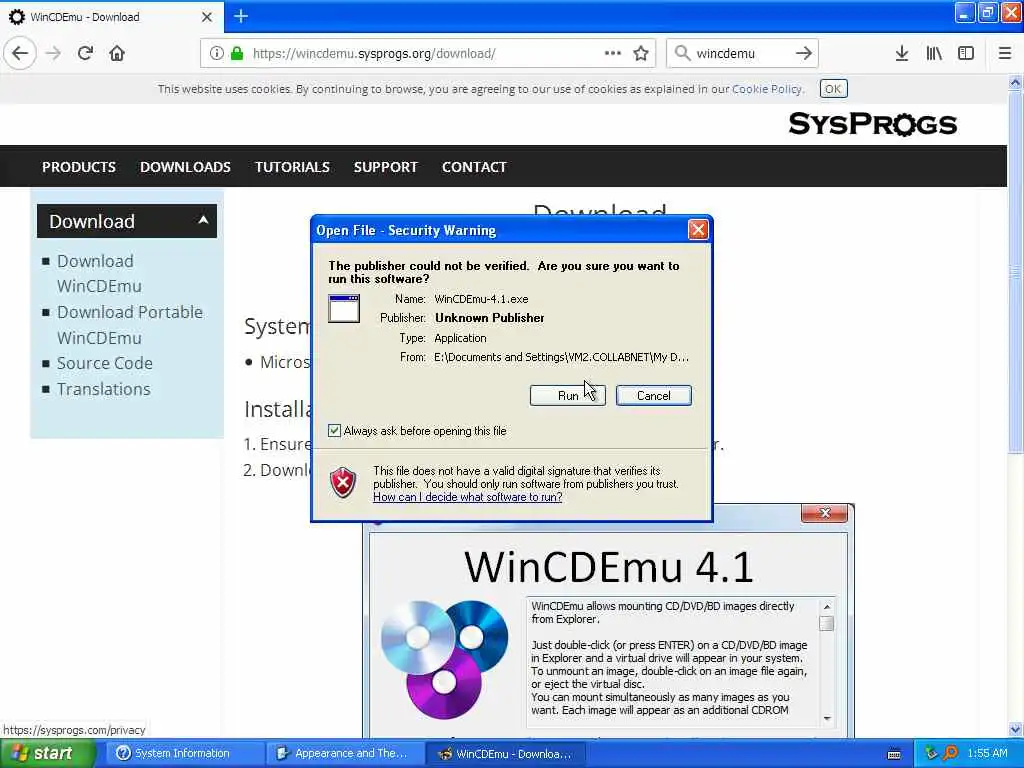Screen dimensions: 1024x768
Task: Collapse the Download sidebar section
Action: tap(203, 220)
